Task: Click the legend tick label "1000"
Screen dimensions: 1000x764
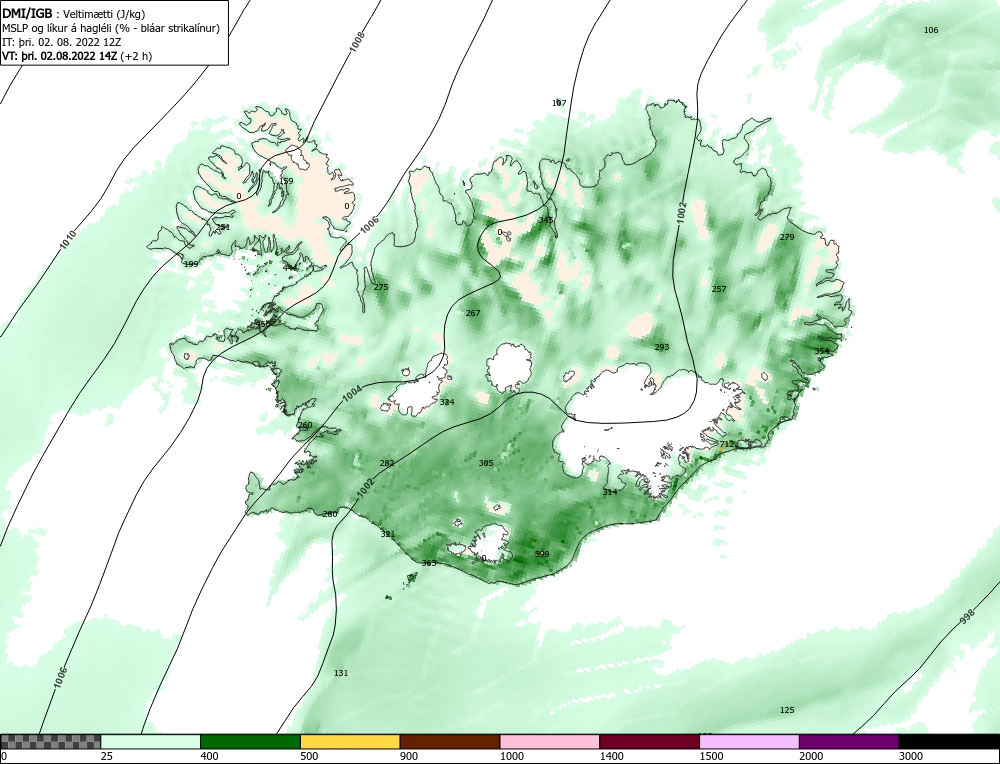Action: (x=511, y=756)
